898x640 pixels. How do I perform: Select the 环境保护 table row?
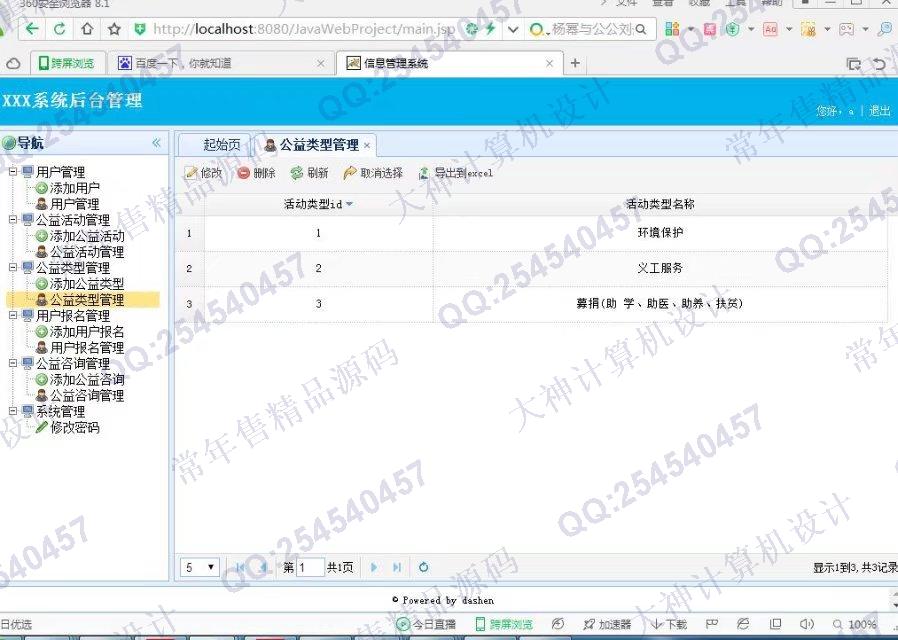click(531, 233)
